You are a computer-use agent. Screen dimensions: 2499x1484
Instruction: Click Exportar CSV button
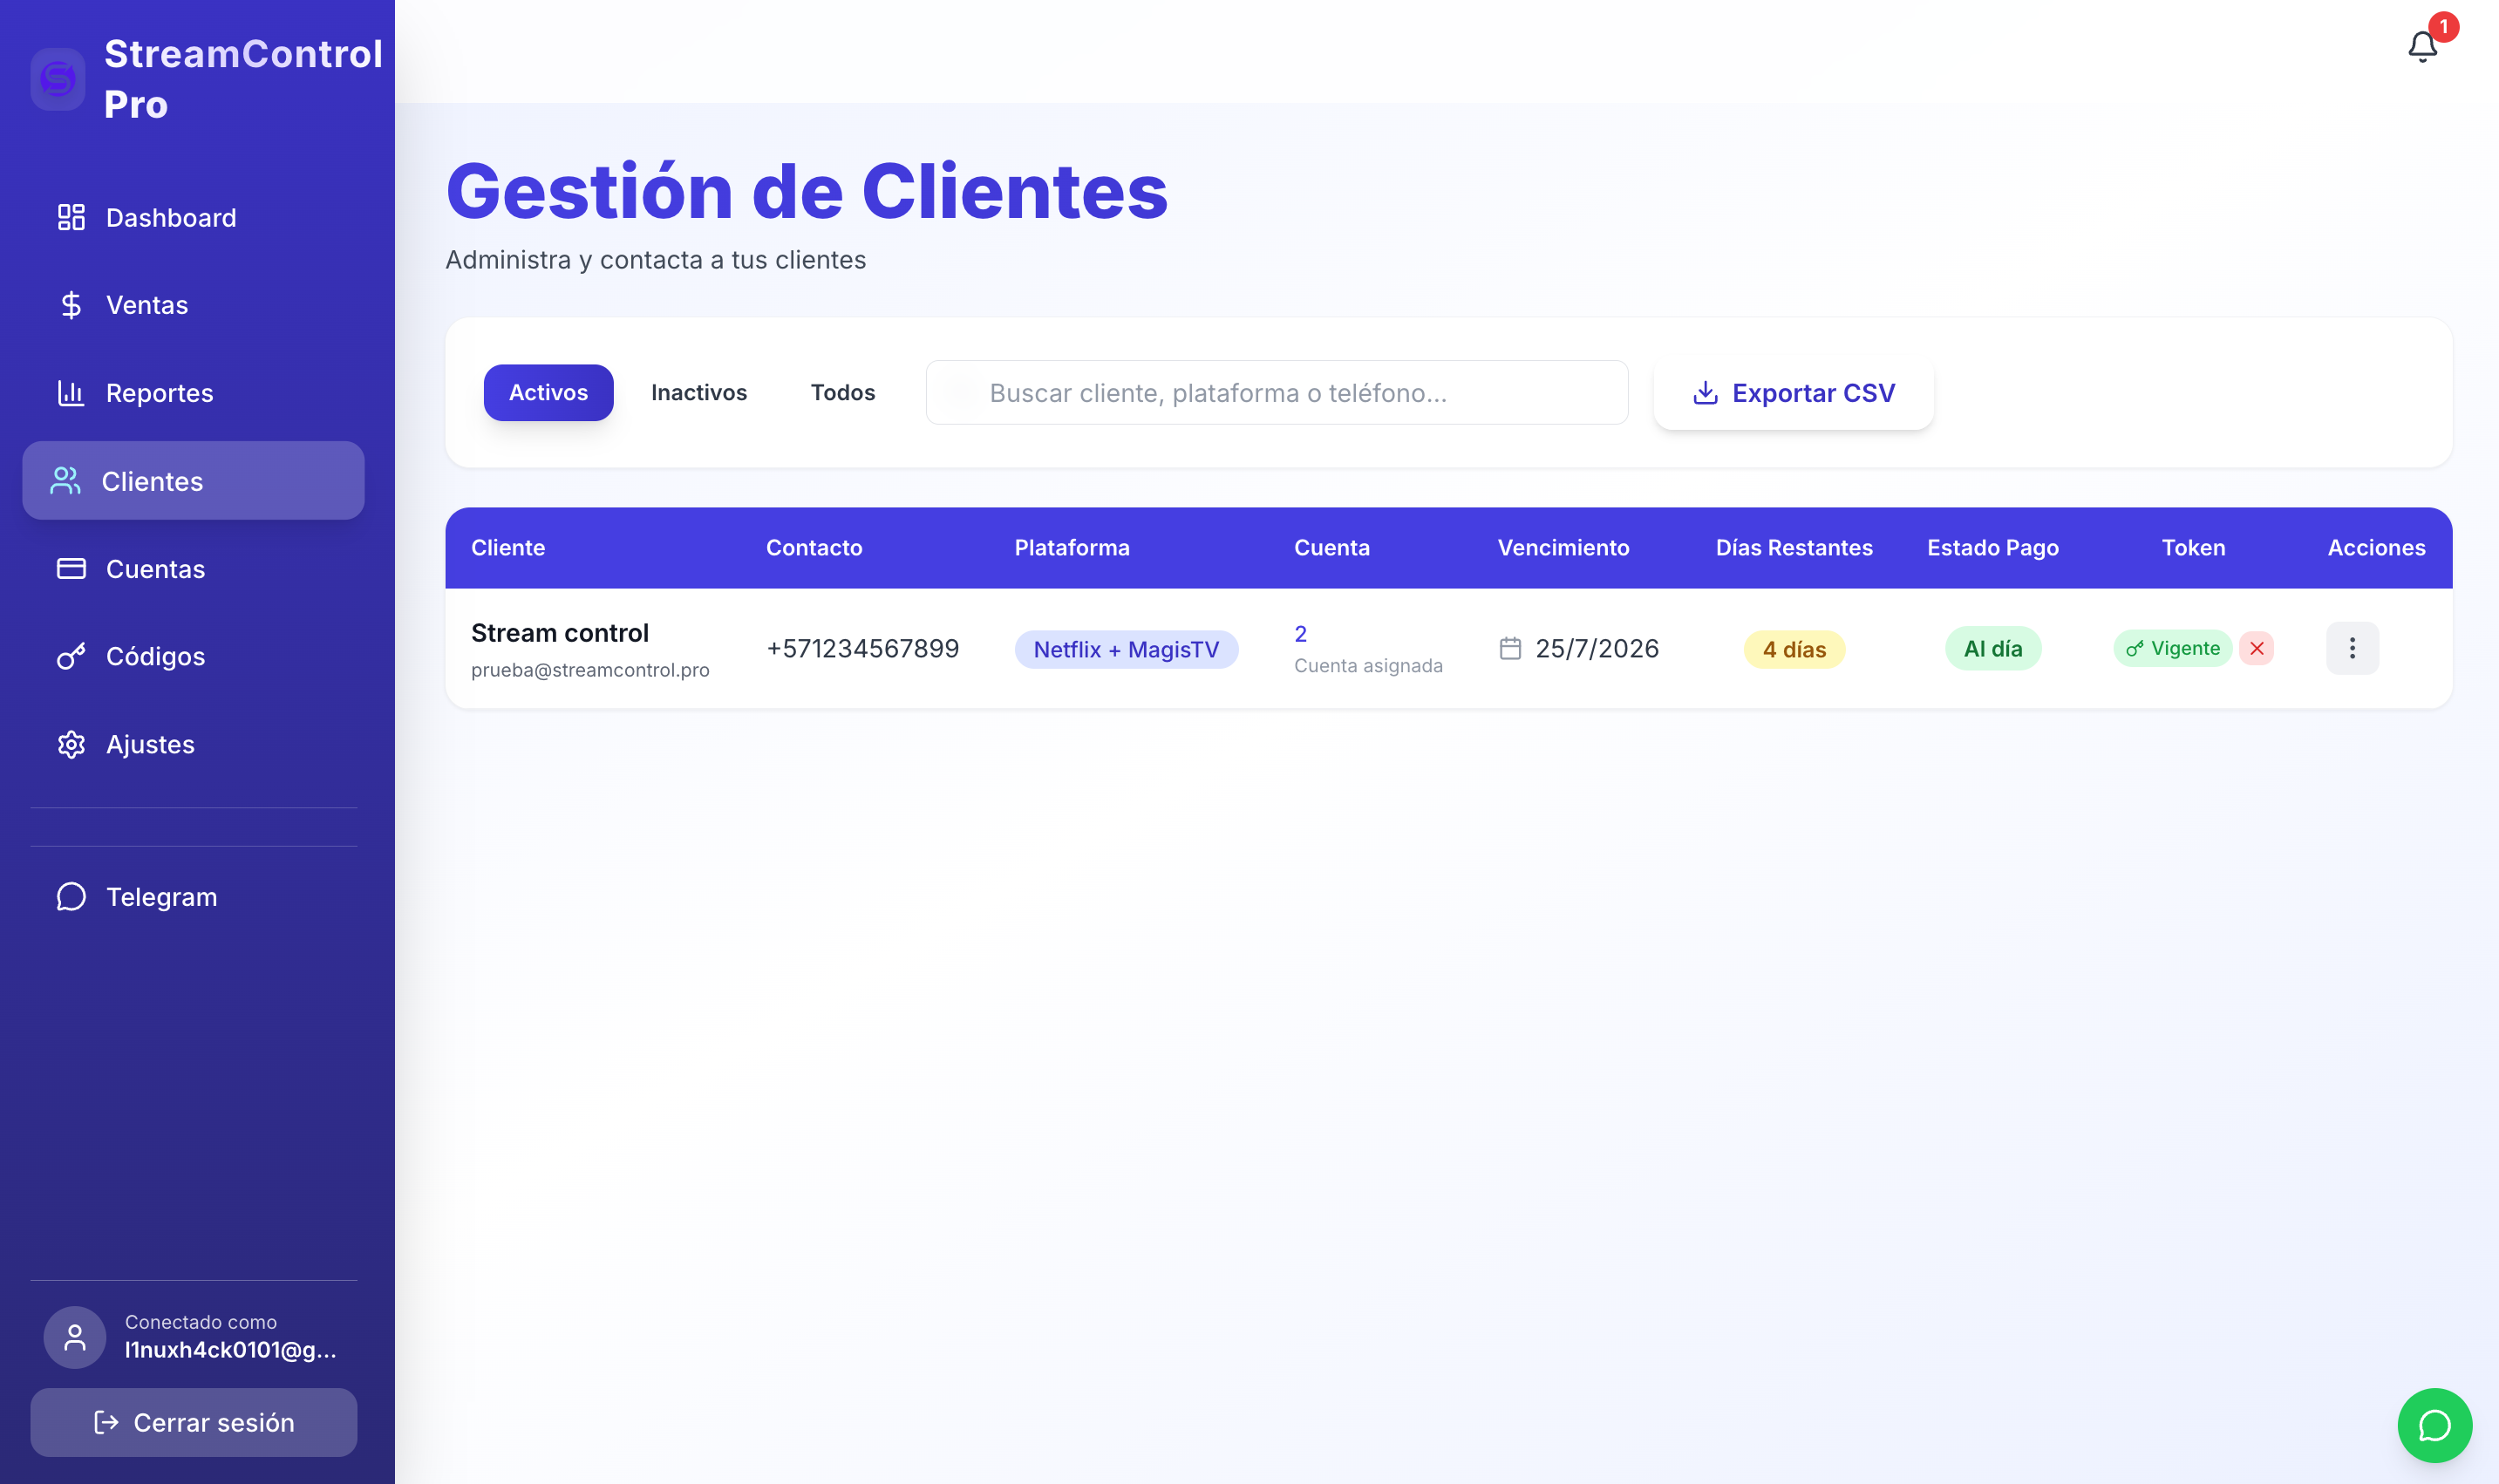coord(1794,393)
